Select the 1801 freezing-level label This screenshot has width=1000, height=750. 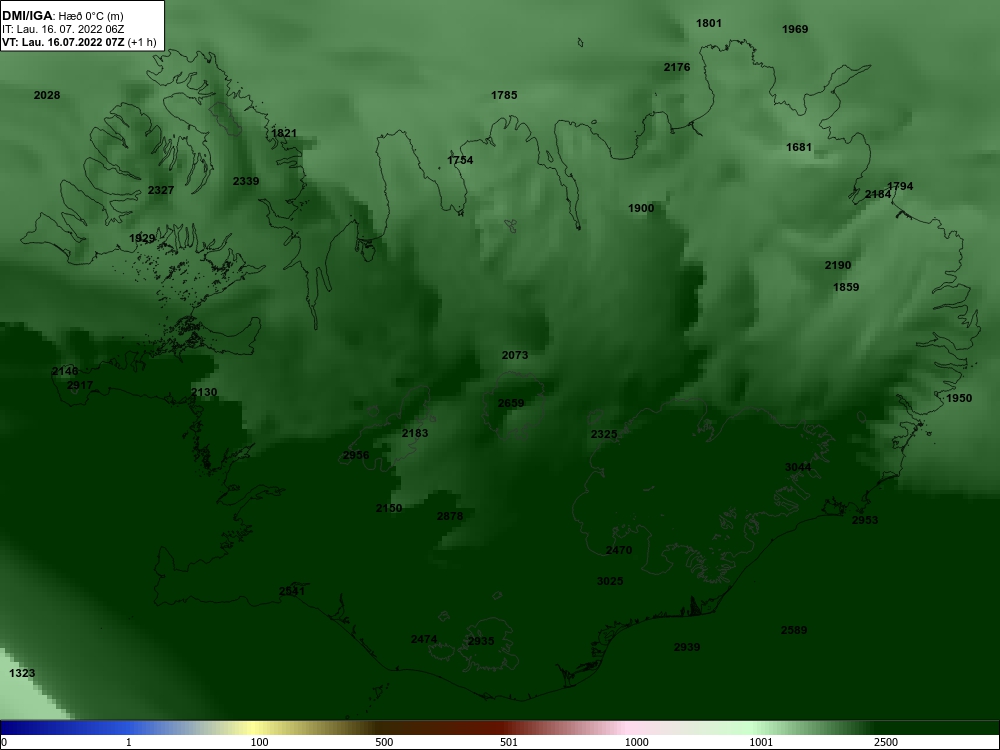[x=709, y=23]
